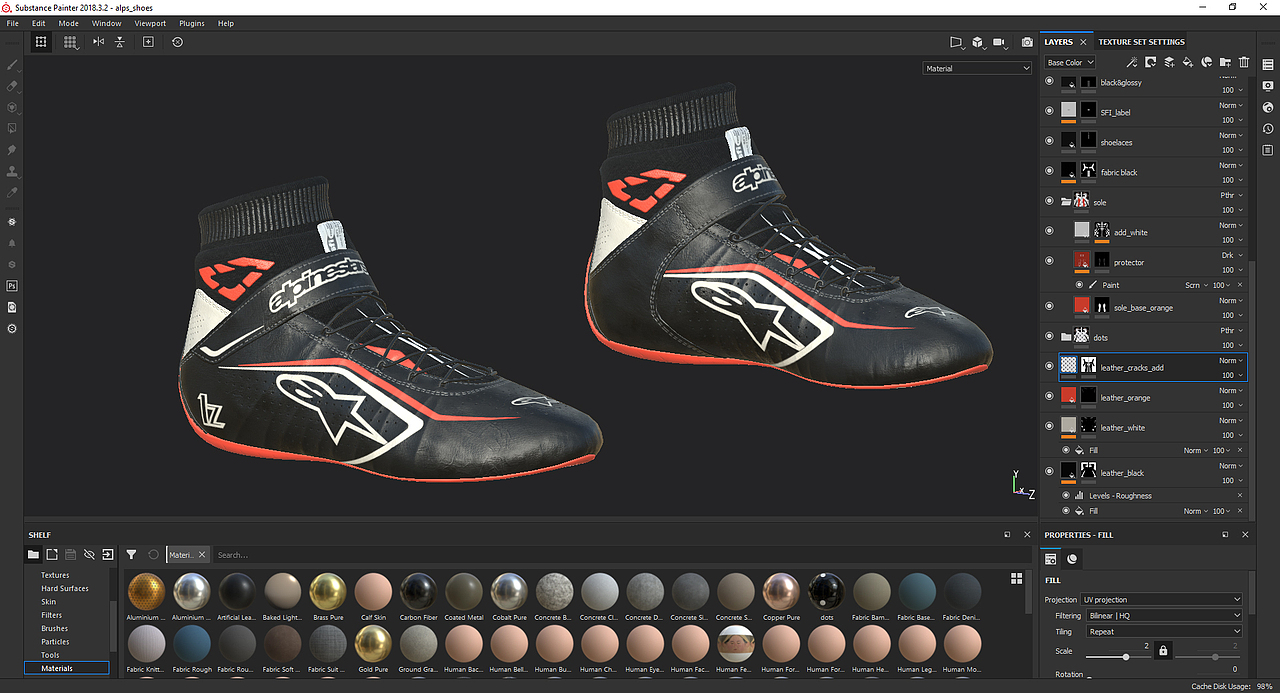This screenshot has width=1280, height=693.
Task: Remove the Materials search filter tag
Action: coord(201,554)
